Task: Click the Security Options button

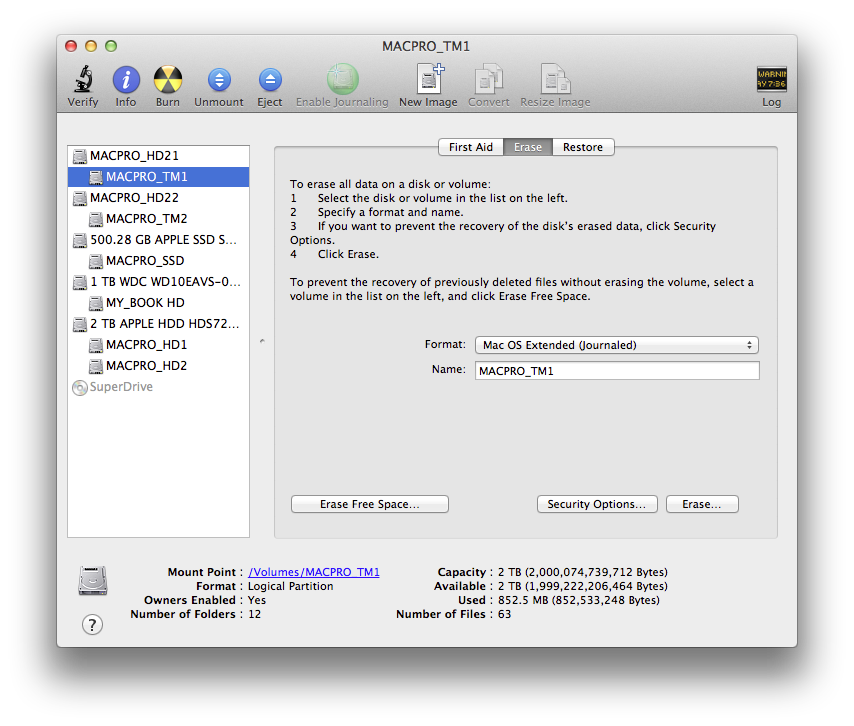Action: click(x=597, y=504)
